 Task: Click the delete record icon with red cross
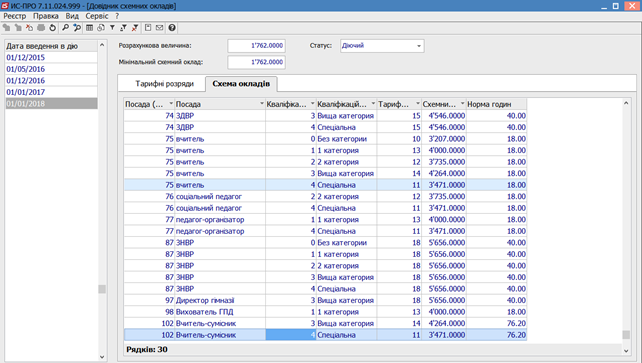coord(29,28)
